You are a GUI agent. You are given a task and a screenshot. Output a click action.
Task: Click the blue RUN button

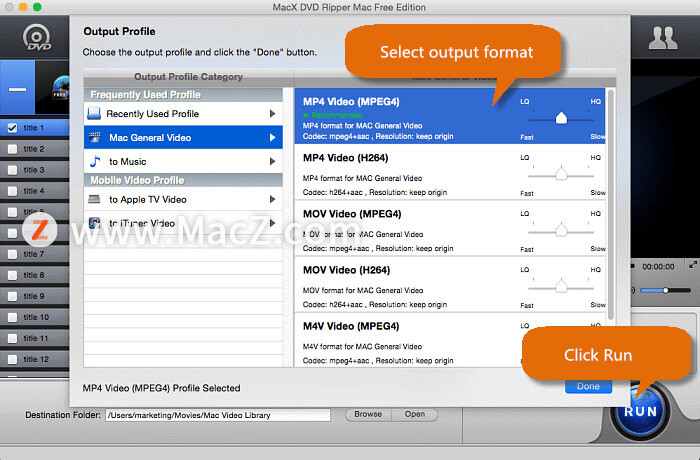641,411
